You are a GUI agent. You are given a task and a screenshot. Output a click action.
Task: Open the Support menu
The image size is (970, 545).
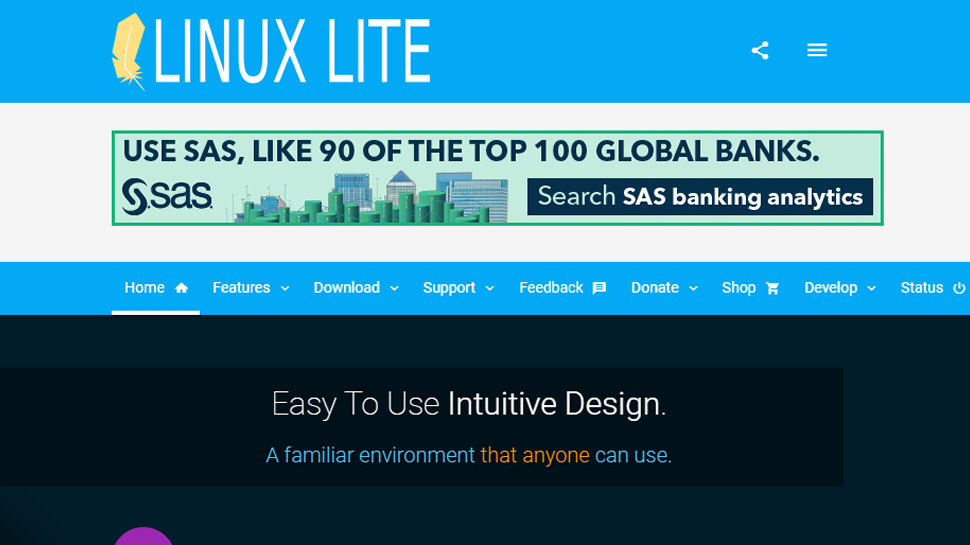click(458, 288)
